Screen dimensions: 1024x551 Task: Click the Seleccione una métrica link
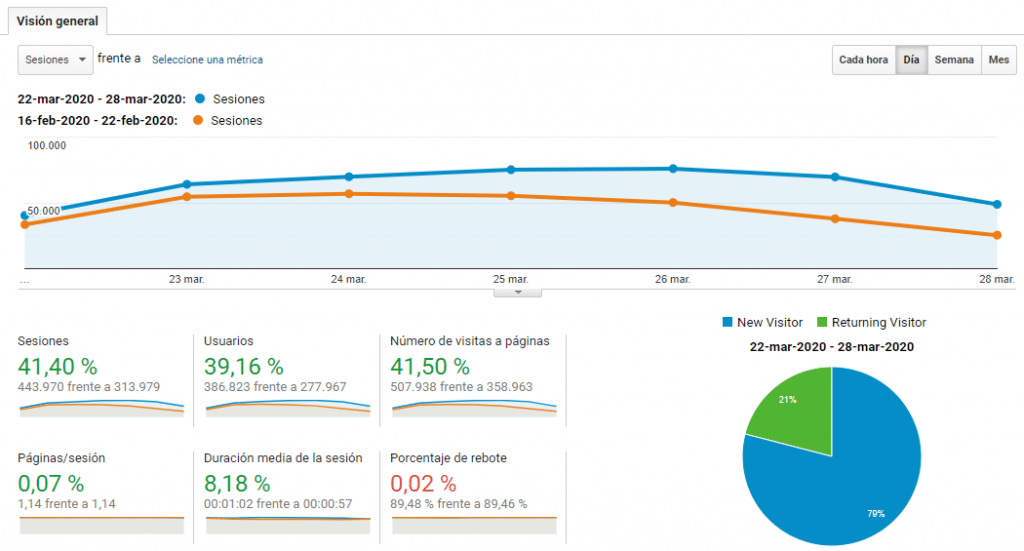[x=207, y=59]
